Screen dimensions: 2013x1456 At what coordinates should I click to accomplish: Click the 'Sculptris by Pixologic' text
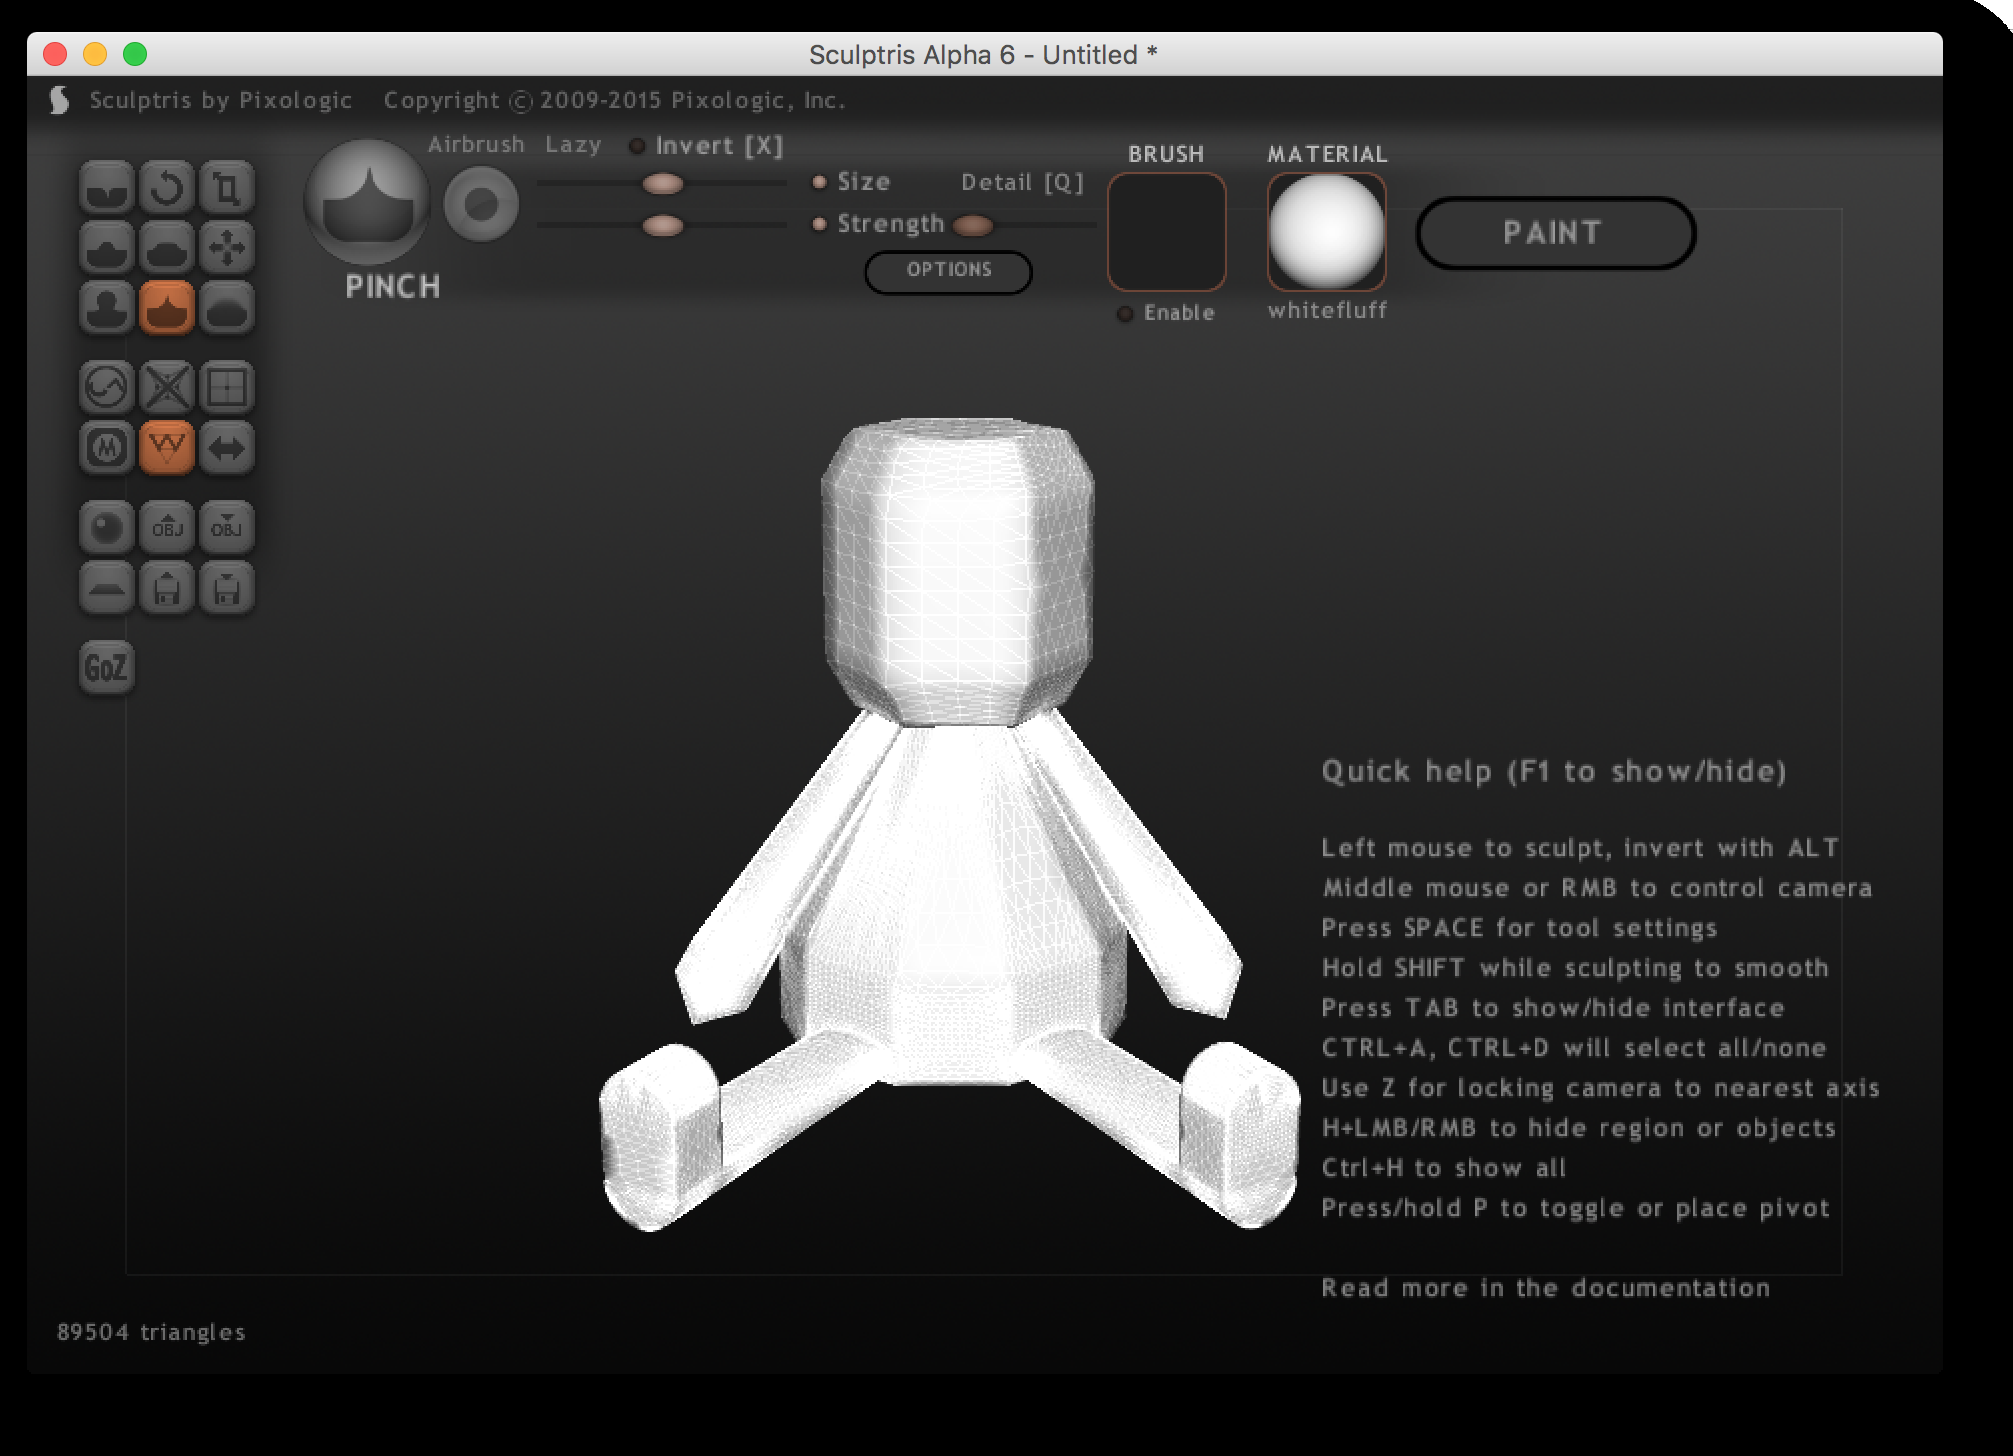click(221, 100)
